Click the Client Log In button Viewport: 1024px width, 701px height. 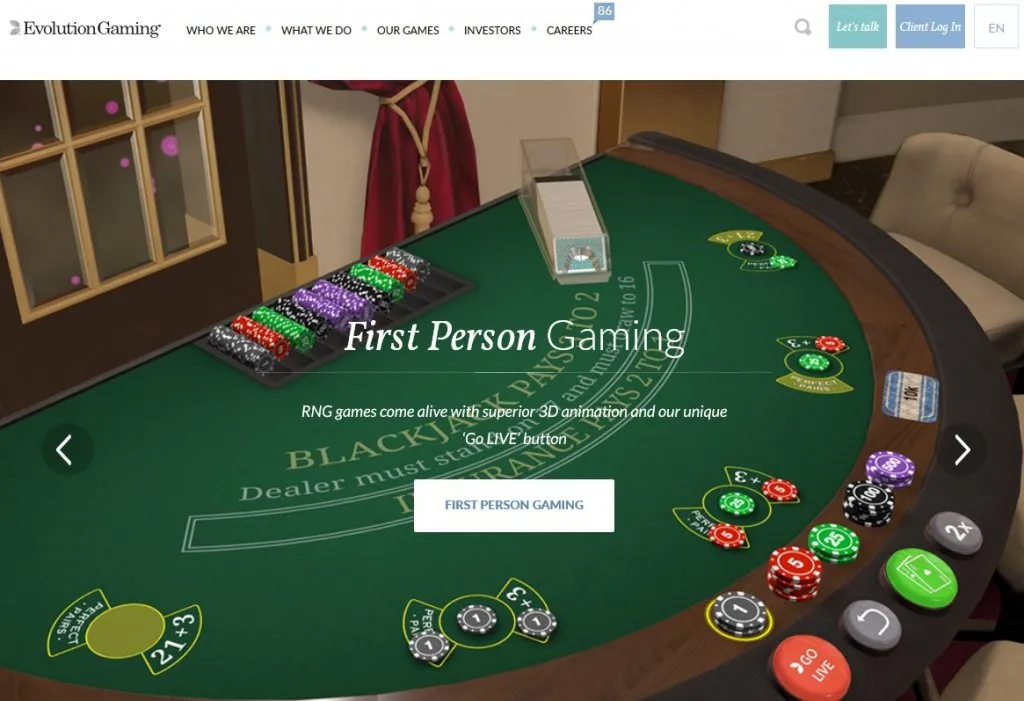click(x=930, y=26)
